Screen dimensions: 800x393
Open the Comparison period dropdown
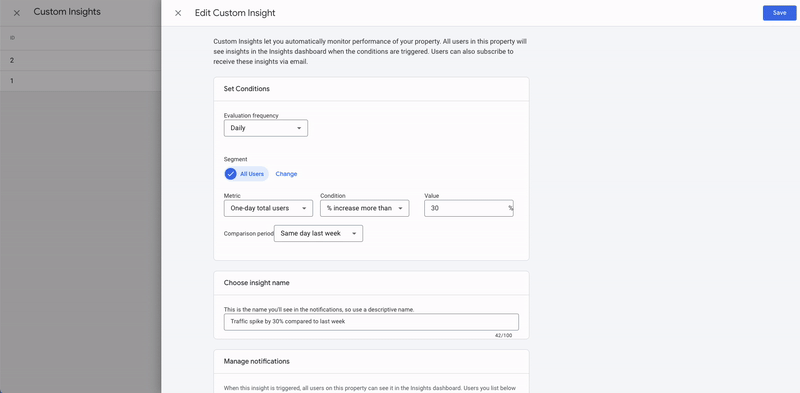pyautogui.click(x=318, y=234)
